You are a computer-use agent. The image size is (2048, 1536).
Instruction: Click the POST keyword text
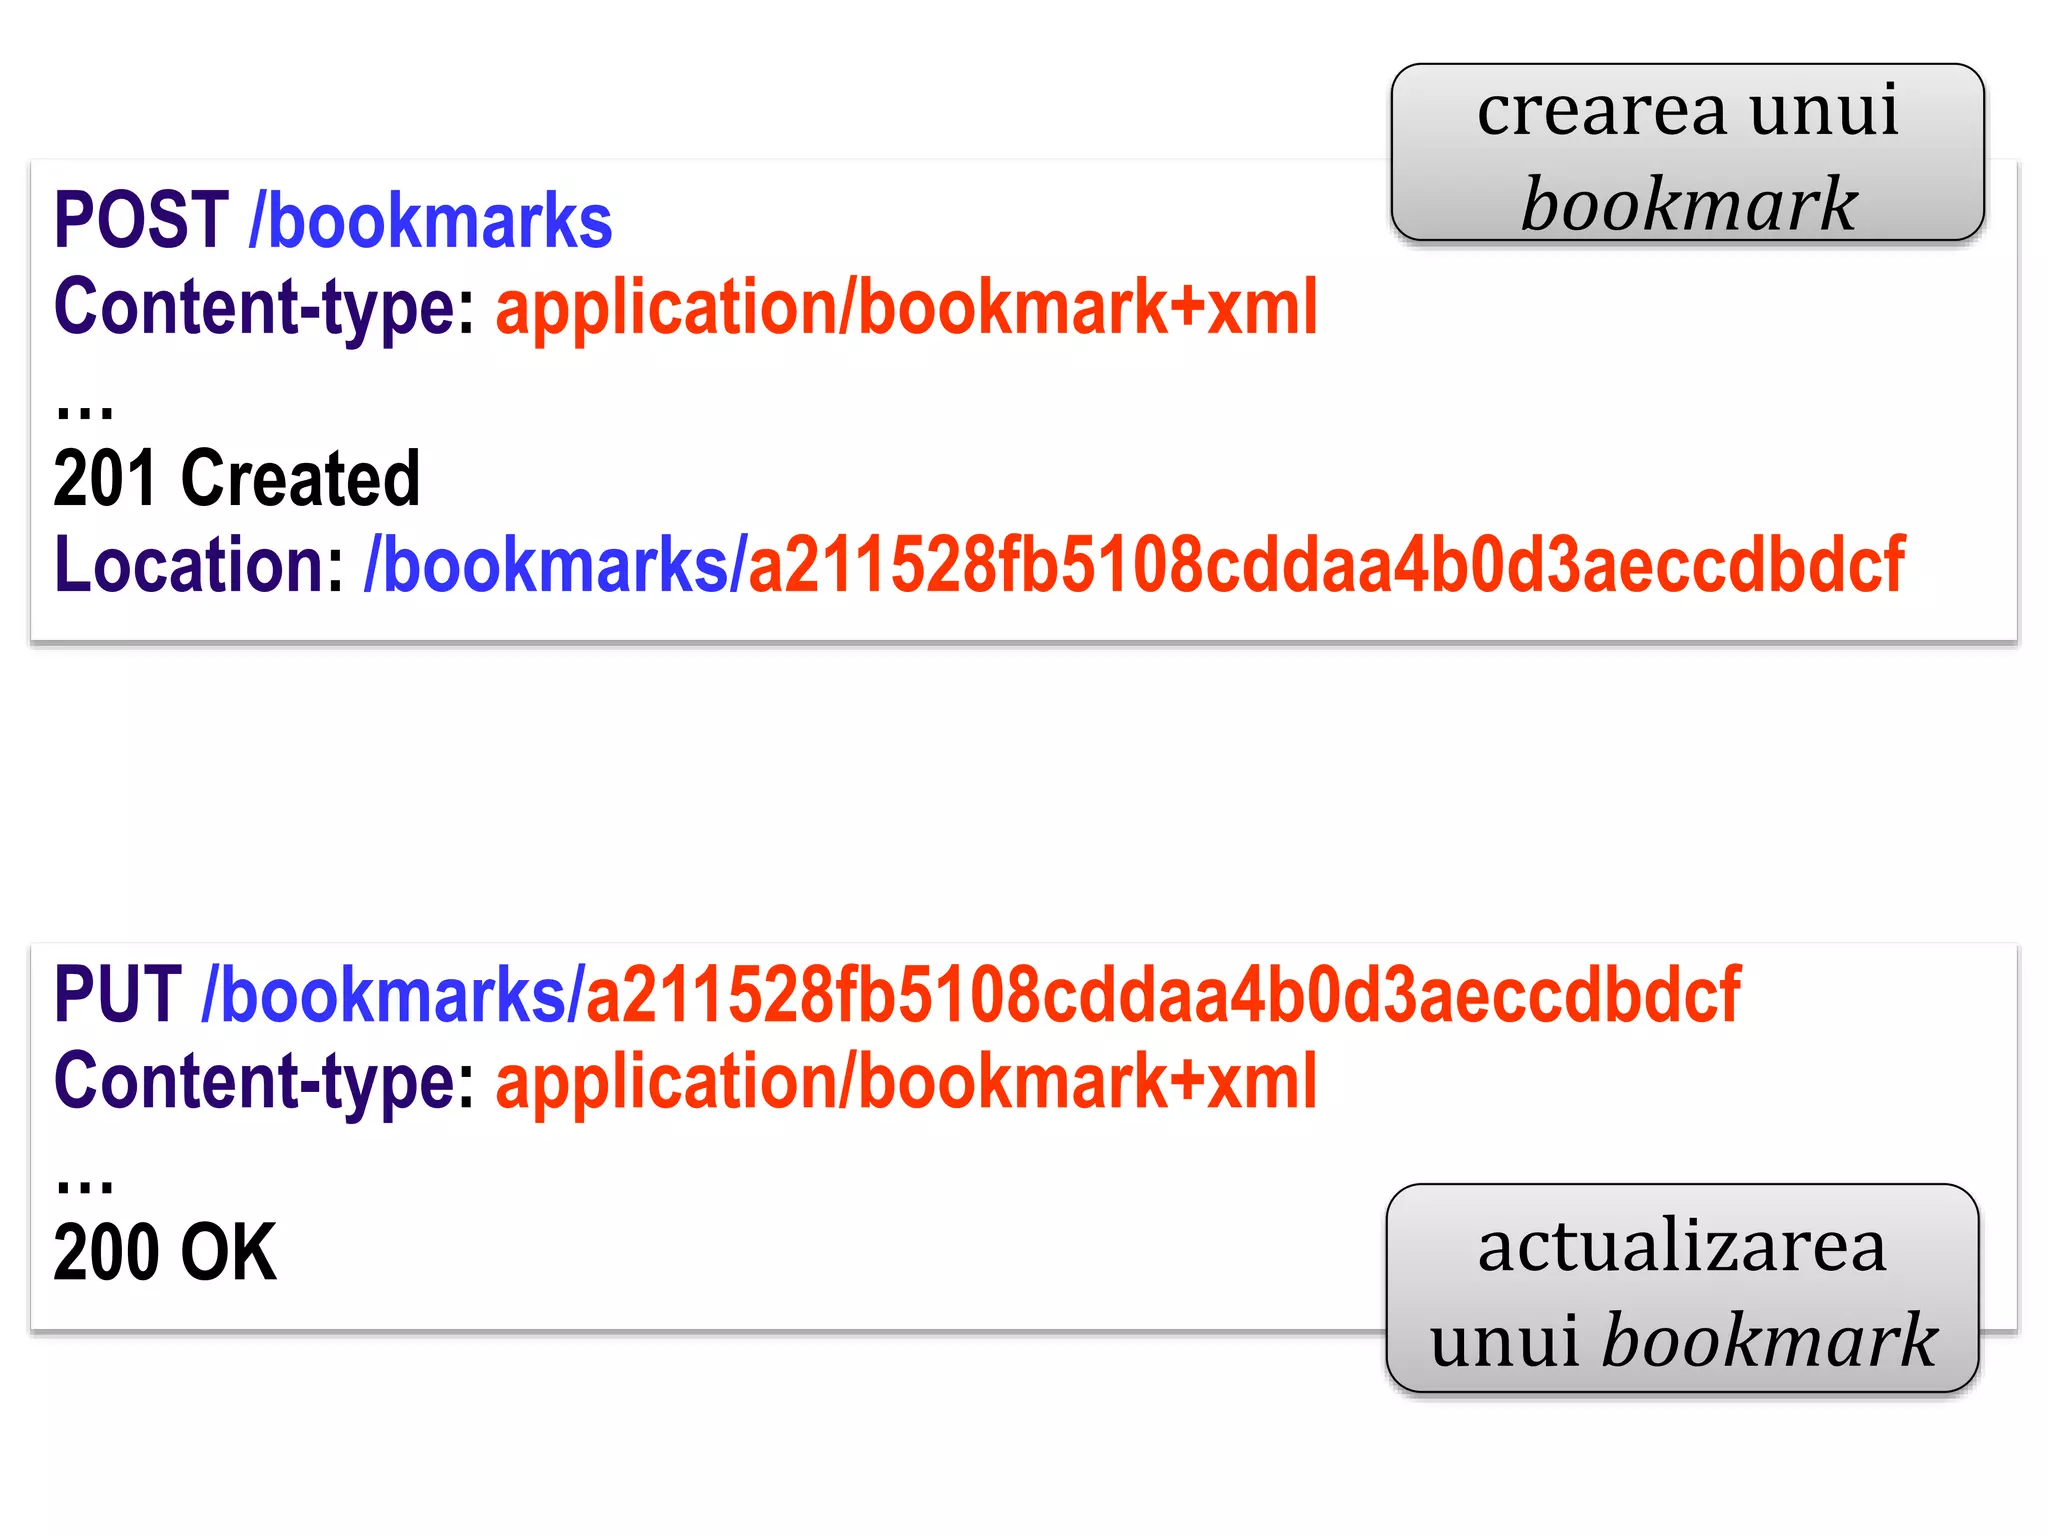click(x=141, y=221)
